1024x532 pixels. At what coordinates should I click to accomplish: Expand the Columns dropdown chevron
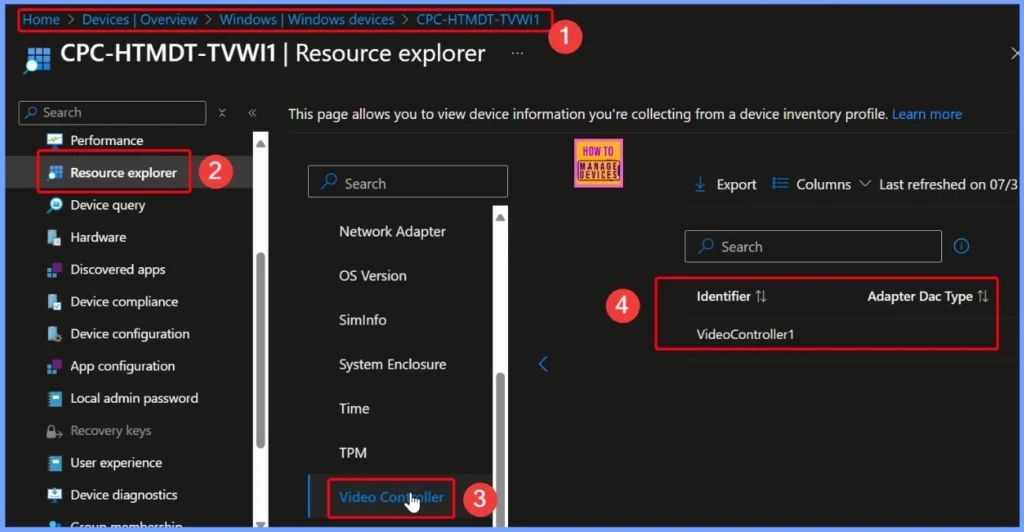865,184
